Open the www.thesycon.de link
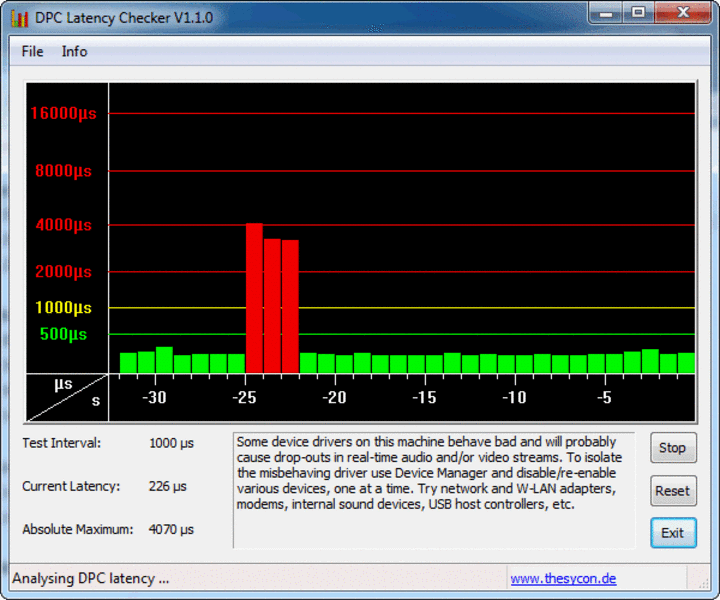The image size is (720, 600). pyautogui.click(x=563, y=578)
